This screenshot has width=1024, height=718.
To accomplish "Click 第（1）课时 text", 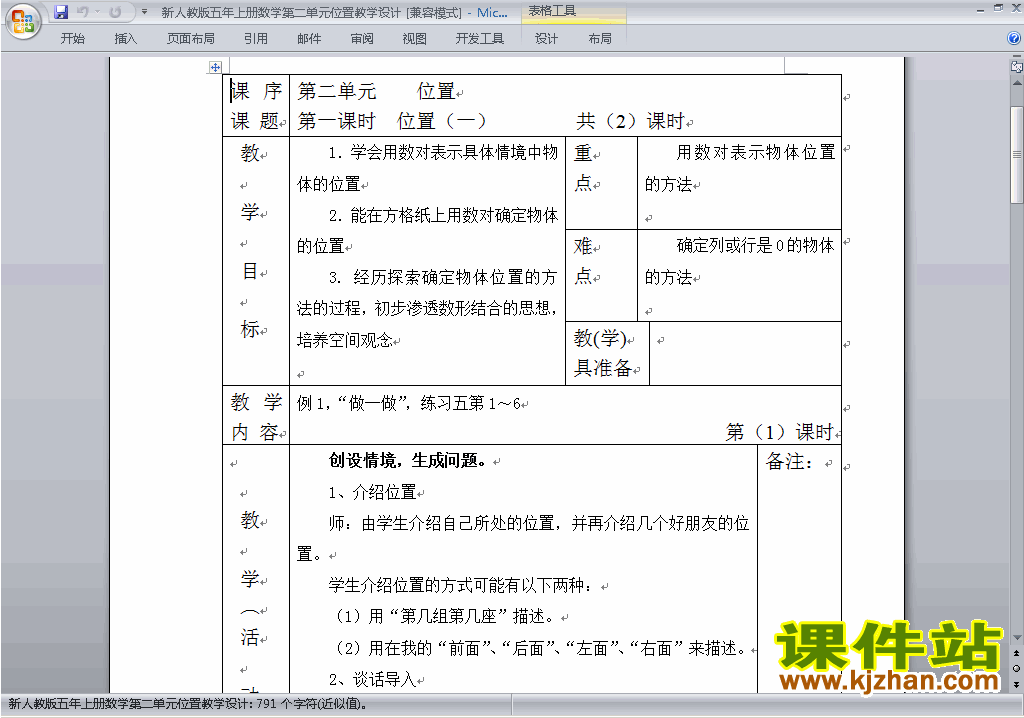I will click(780, 432).
